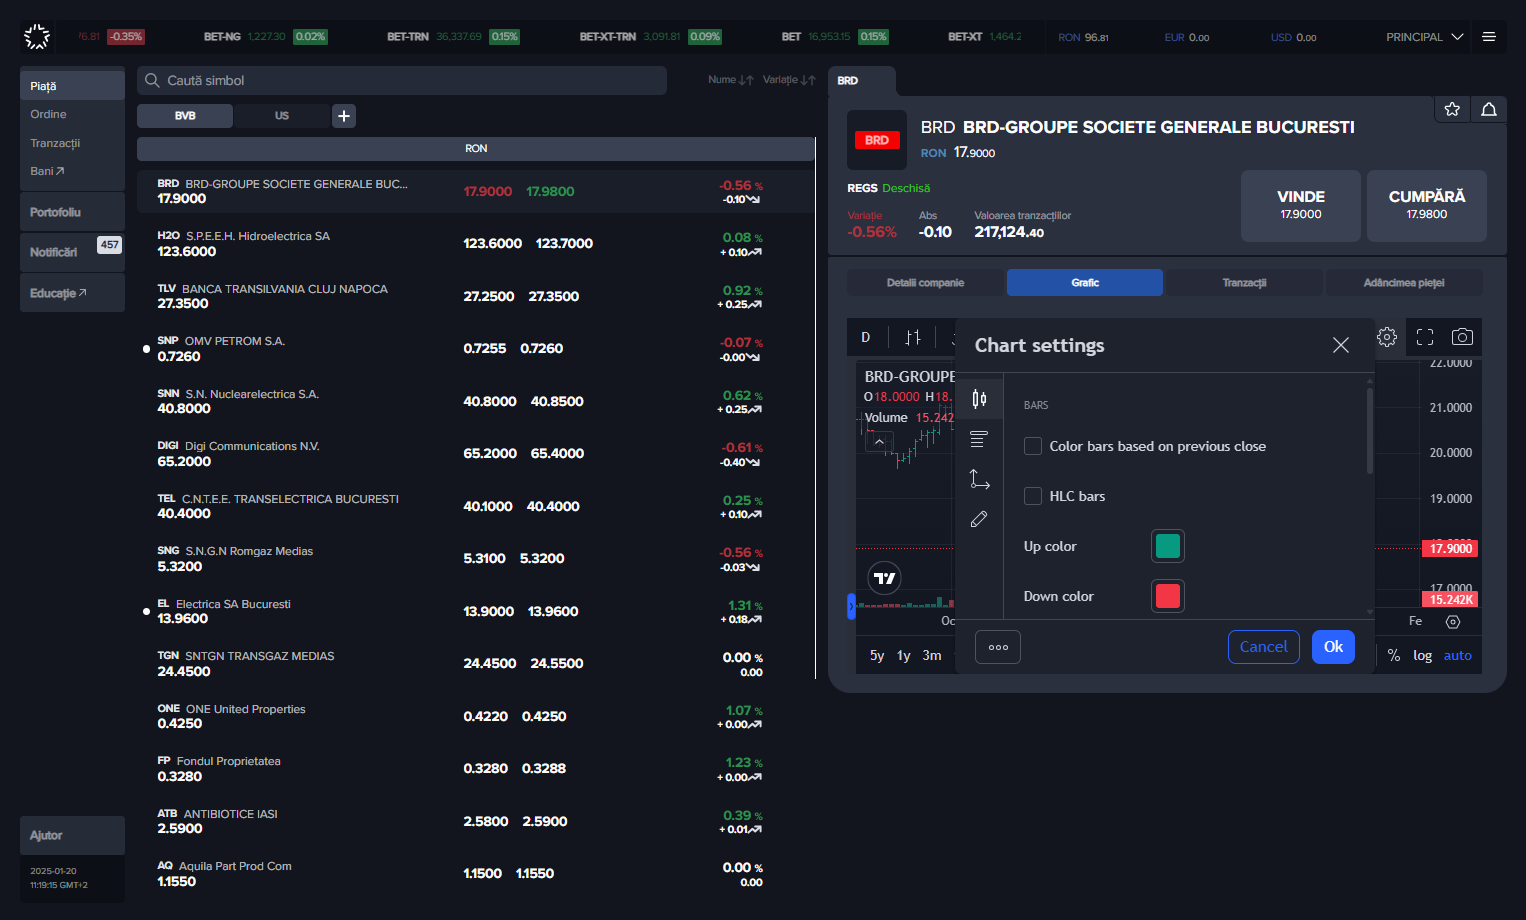Screen dimensions: 1526x920
Task: Switch to the Tranzacții tab in BRD panel
Action: [1244, 283]
